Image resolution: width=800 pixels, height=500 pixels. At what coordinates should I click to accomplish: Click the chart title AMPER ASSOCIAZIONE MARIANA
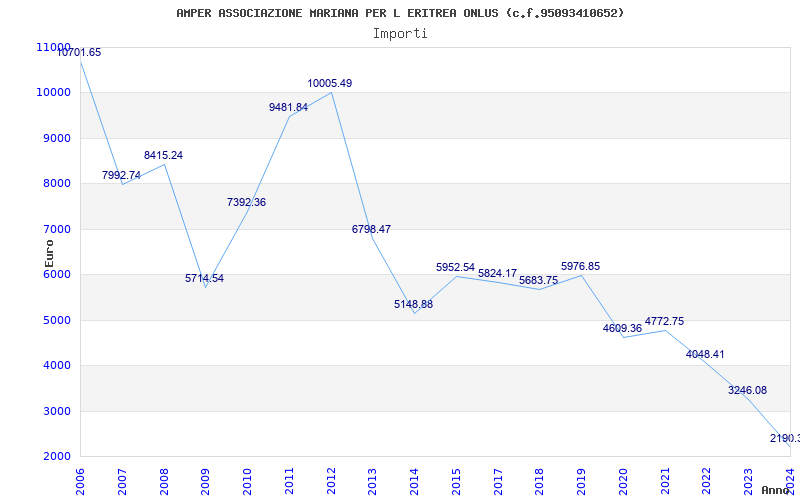pyautogui.click(x=400, y=13)
